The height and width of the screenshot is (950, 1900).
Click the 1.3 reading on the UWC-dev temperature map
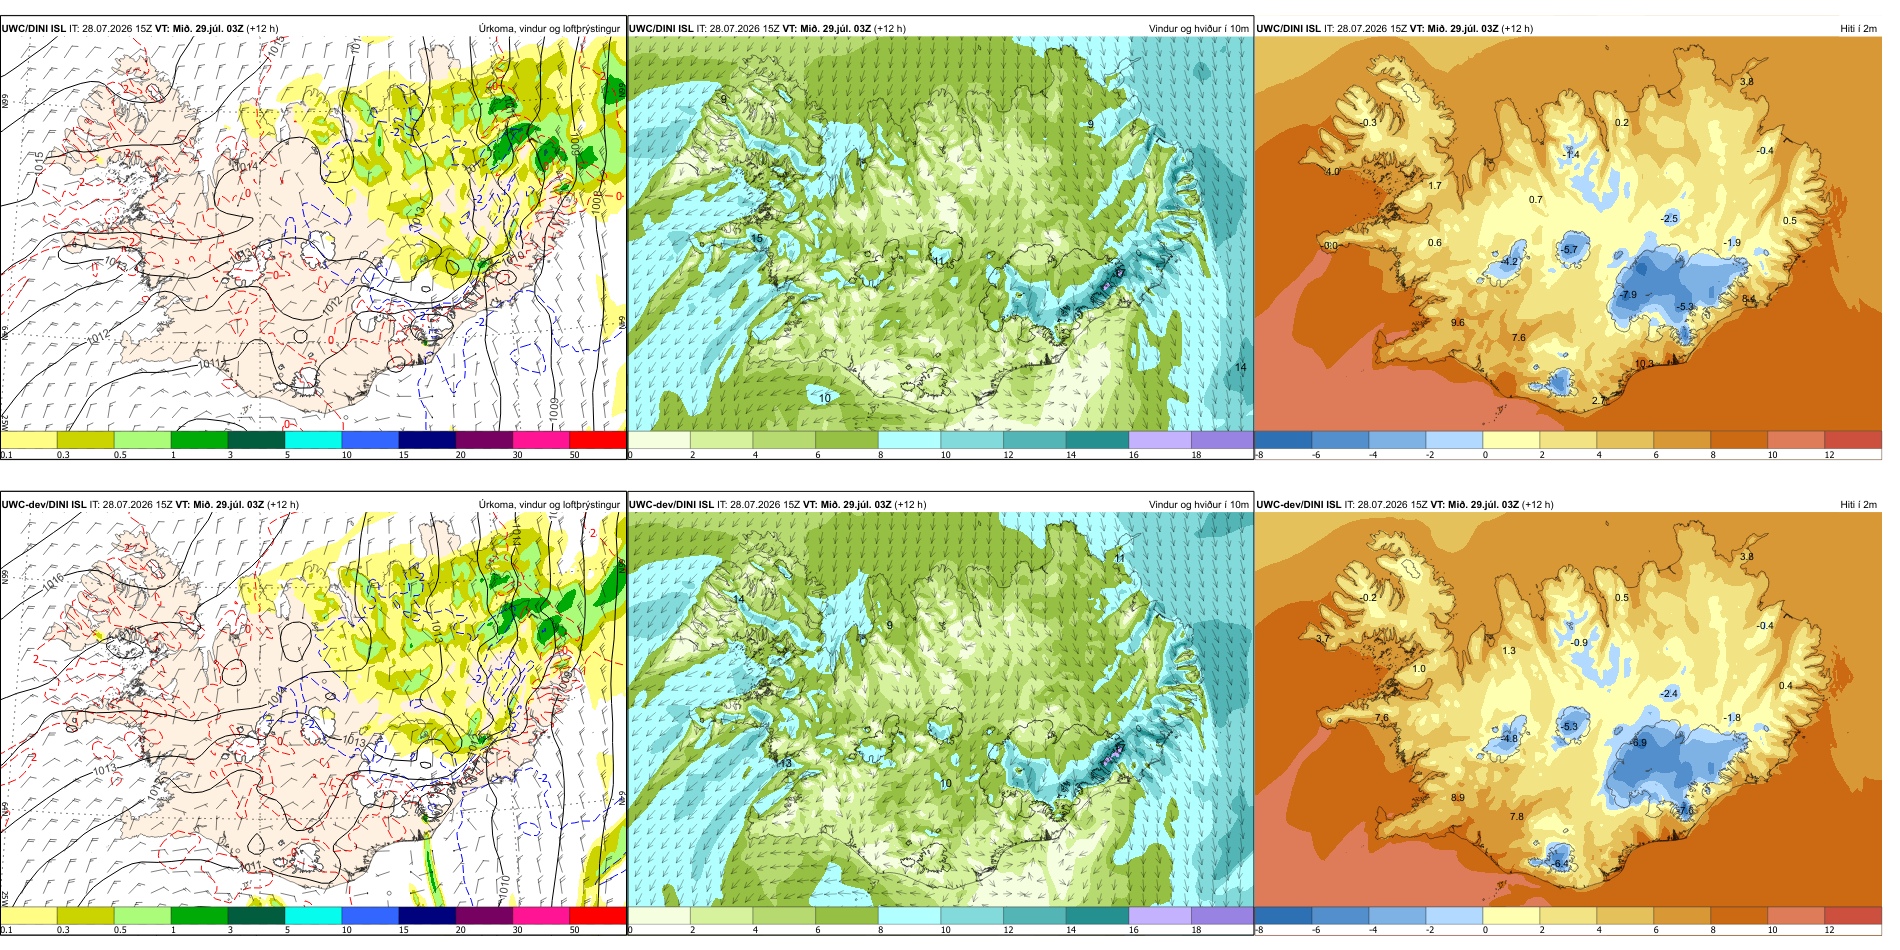[x=1509, y=651]
